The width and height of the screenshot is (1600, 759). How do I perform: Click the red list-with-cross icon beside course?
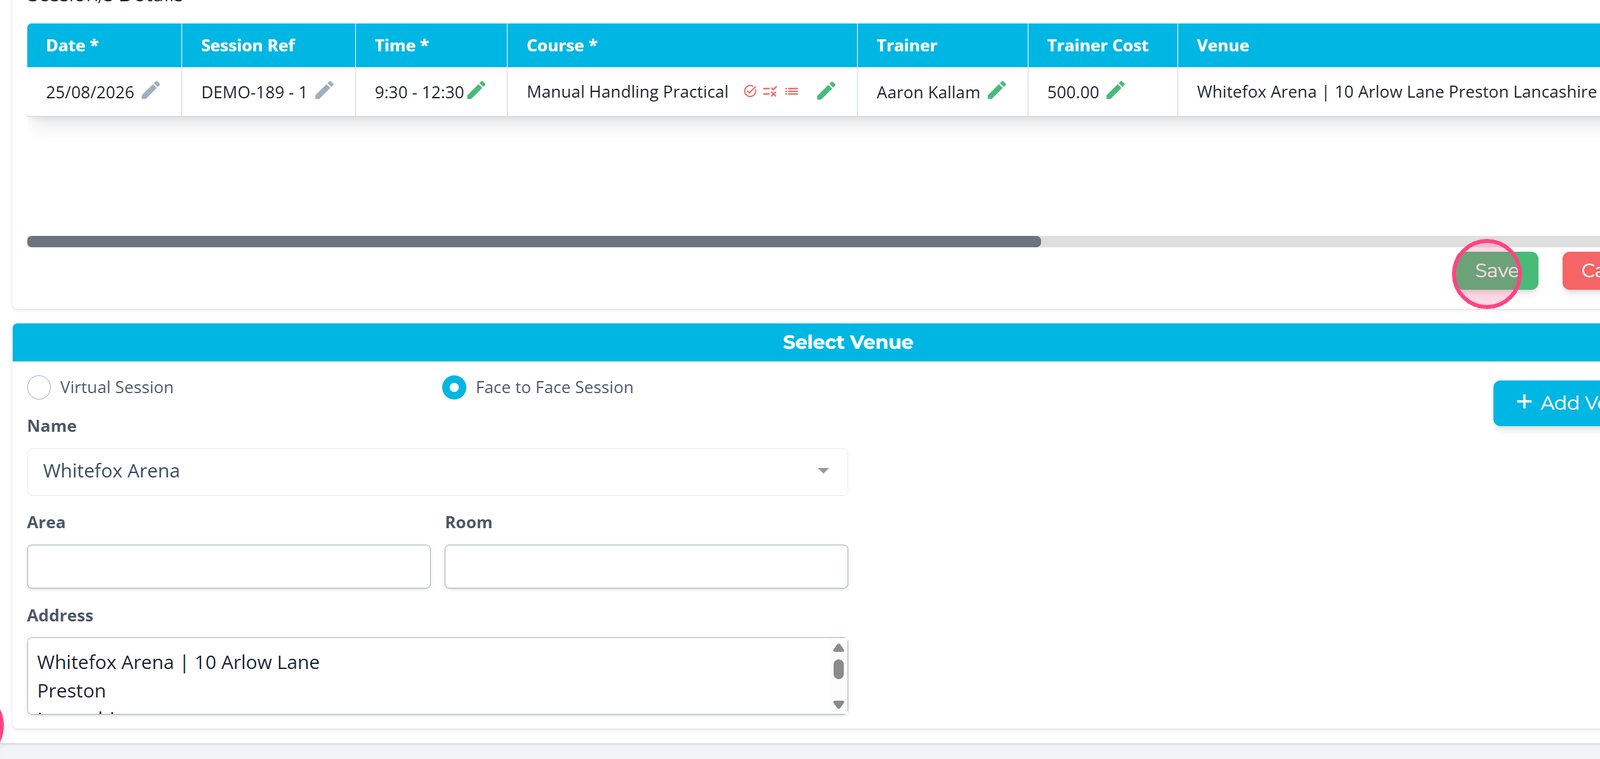pos(770,91)
